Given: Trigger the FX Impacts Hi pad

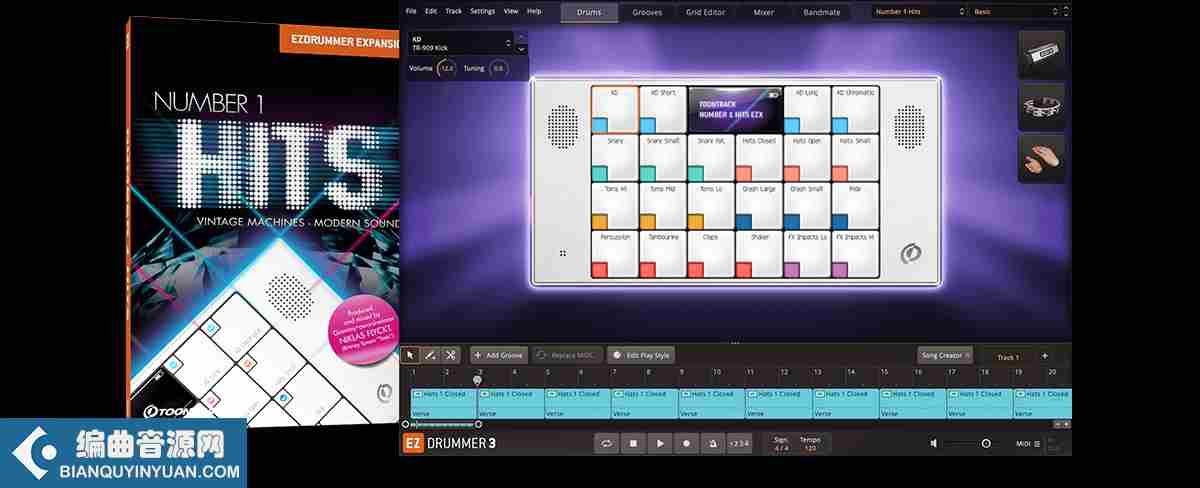Looking at the screenshot, I should [856, 254].
